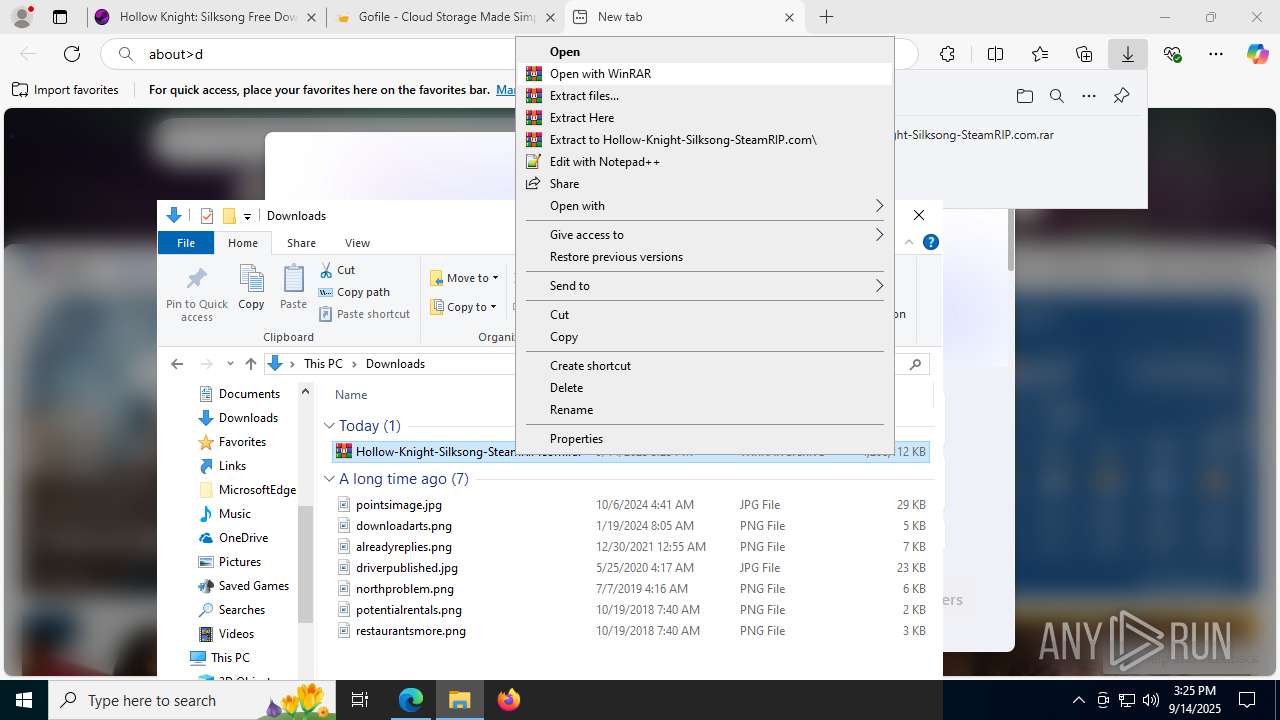Collapse the Today (1) group
This screenshot has width=1280, height=720.
click(329, 426)
